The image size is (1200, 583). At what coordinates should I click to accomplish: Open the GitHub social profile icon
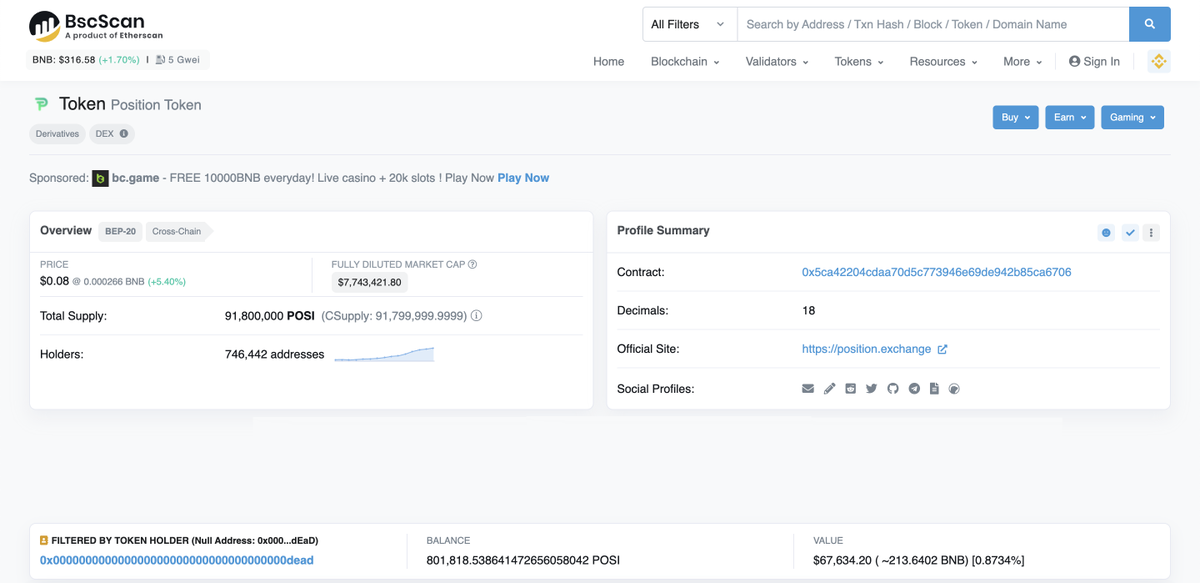pyautogui.click(x=893, y=388)
